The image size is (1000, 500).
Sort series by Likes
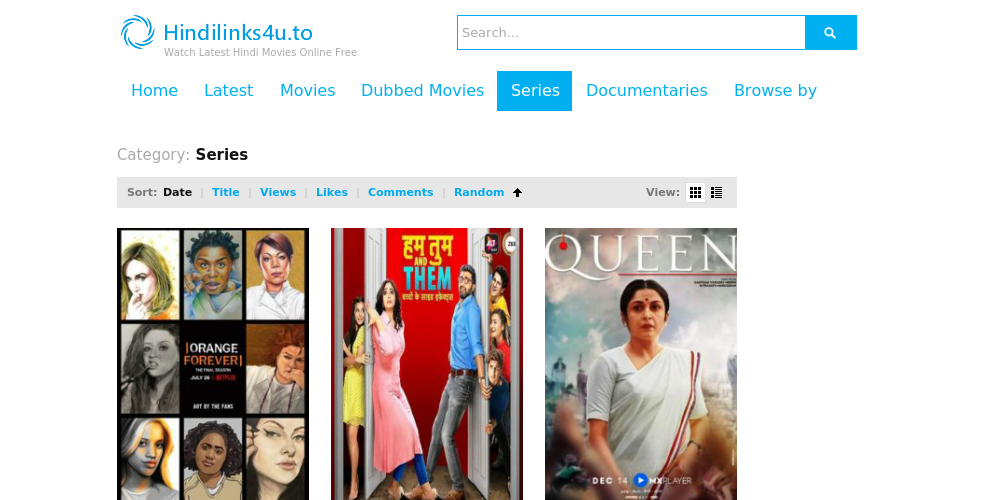tap(332, 193)
